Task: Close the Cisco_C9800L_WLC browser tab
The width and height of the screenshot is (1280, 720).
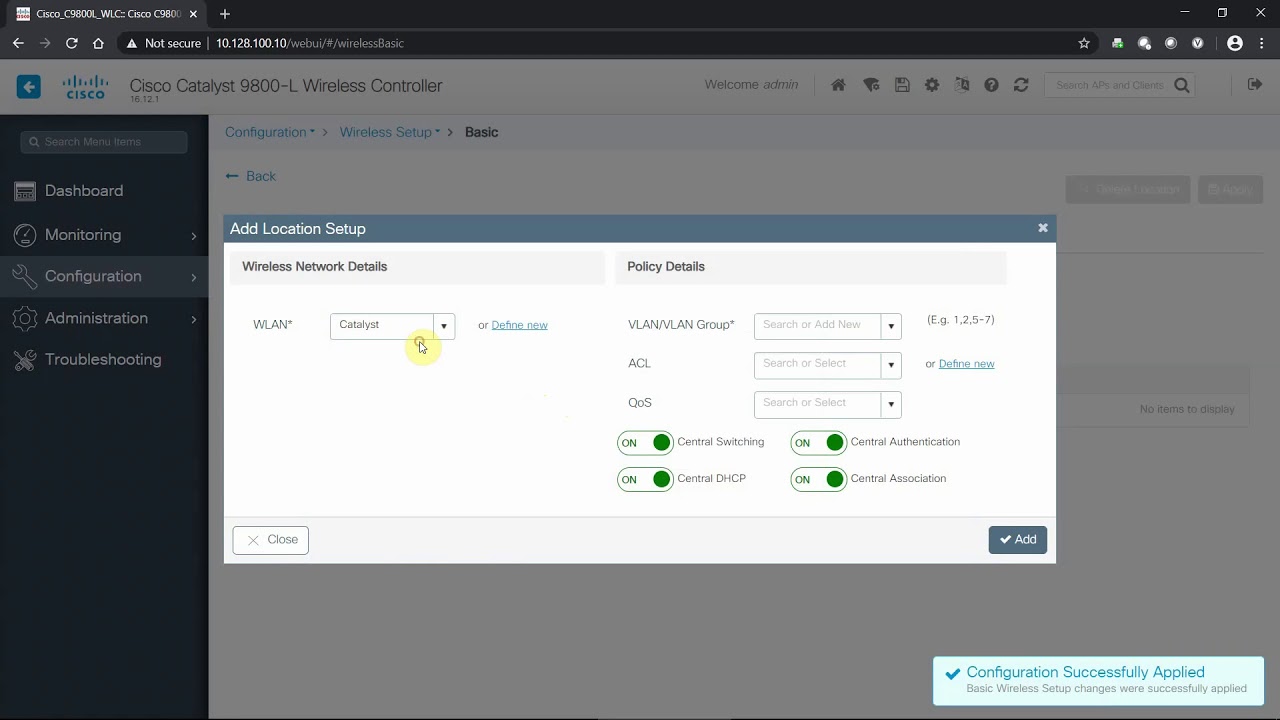Action: click(x=193, y=14)
